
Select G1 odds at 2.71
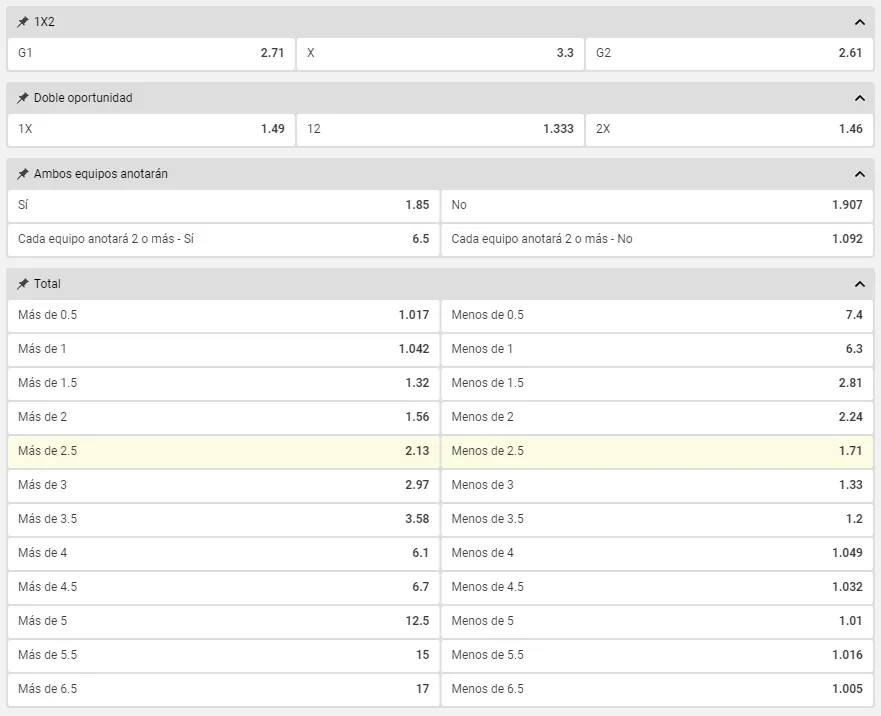151,53
